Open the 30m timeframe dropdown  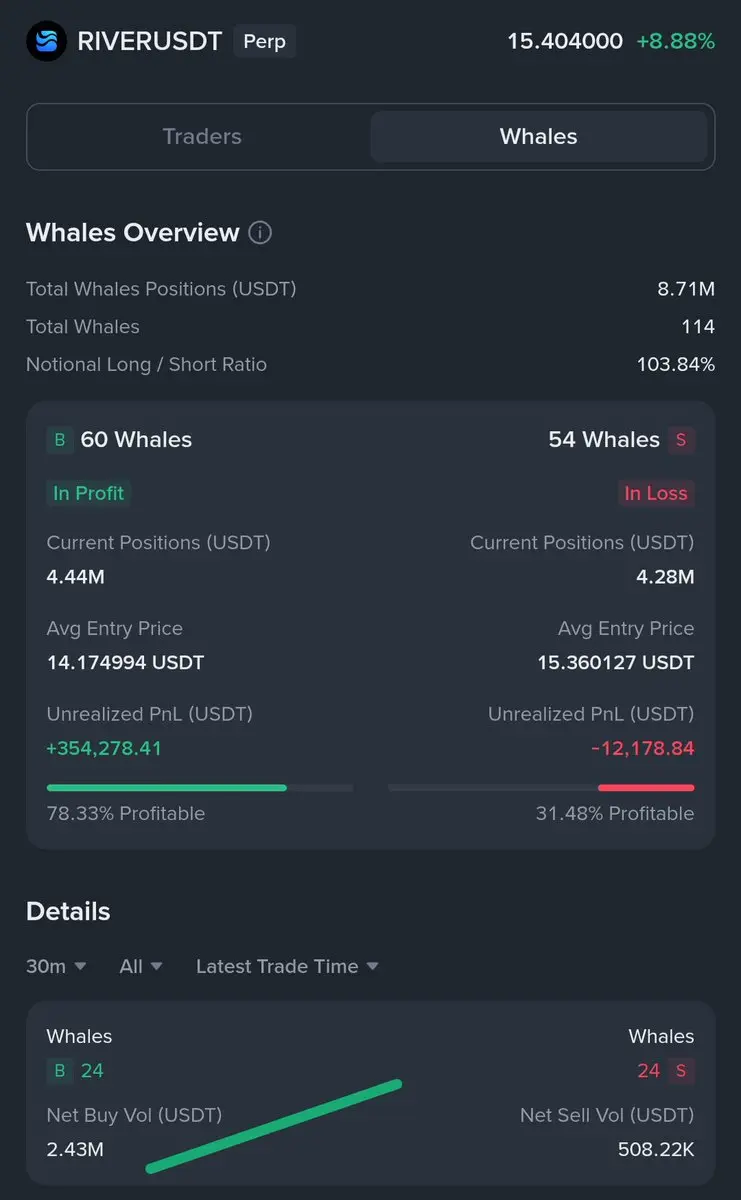(x=56, y=966)
